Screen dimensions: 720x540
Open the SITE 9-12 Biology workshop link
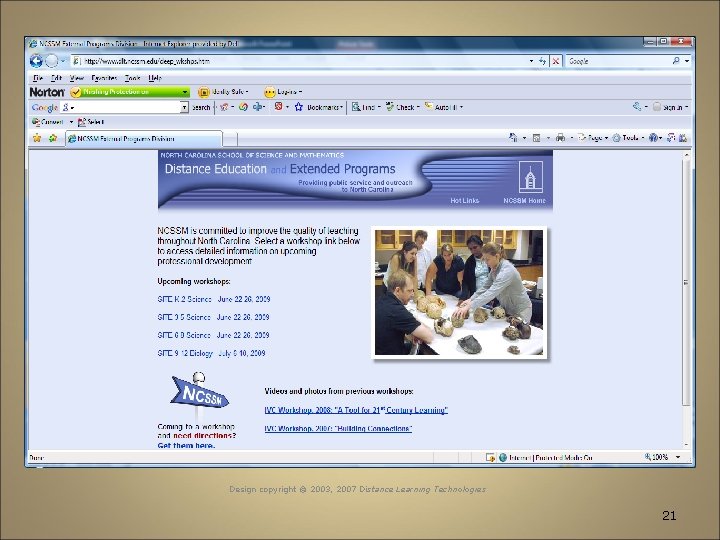[211, 353]
